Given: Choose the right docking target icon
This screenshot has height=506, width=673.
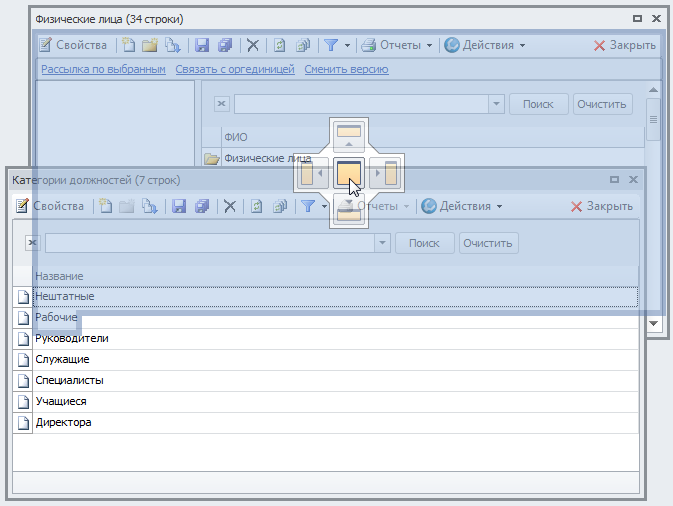Looking at the screenshot, I should click(387, 173).
